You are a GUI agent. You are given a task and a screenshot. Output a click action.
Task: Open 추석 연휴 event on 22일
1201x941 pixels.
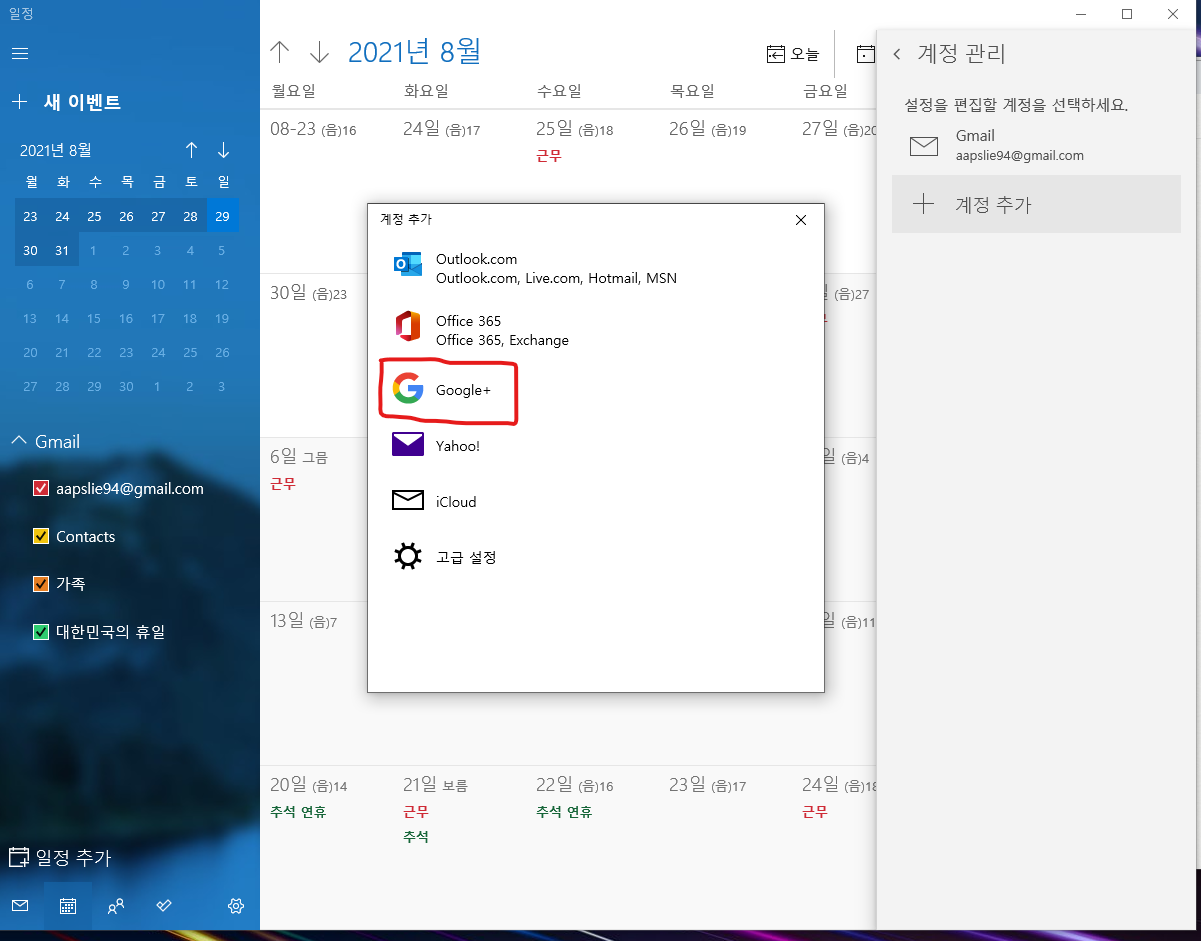click(x=564, y=812)
